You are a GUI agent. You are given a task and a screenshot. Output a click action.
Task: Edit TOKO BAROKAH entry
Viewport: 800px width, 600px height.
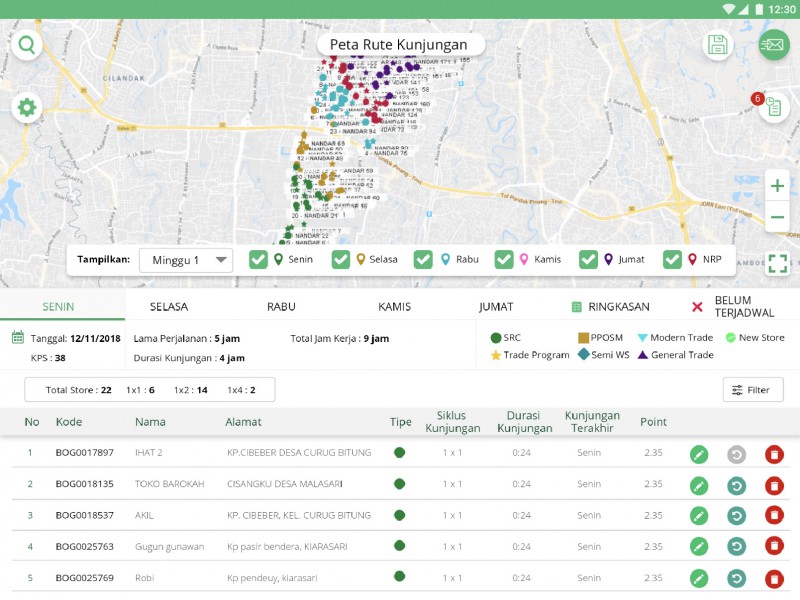pyautogui.click(x=698, y=486)
